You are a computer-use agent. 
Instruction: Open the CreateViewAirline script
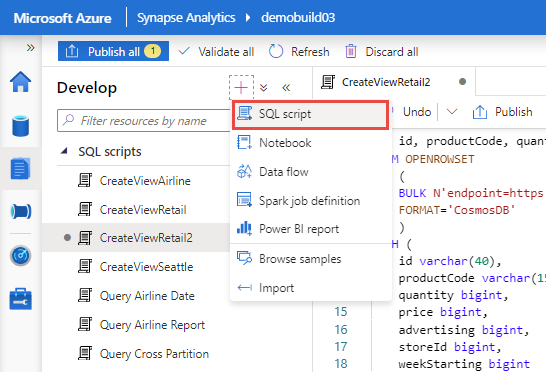click(145, 181)
